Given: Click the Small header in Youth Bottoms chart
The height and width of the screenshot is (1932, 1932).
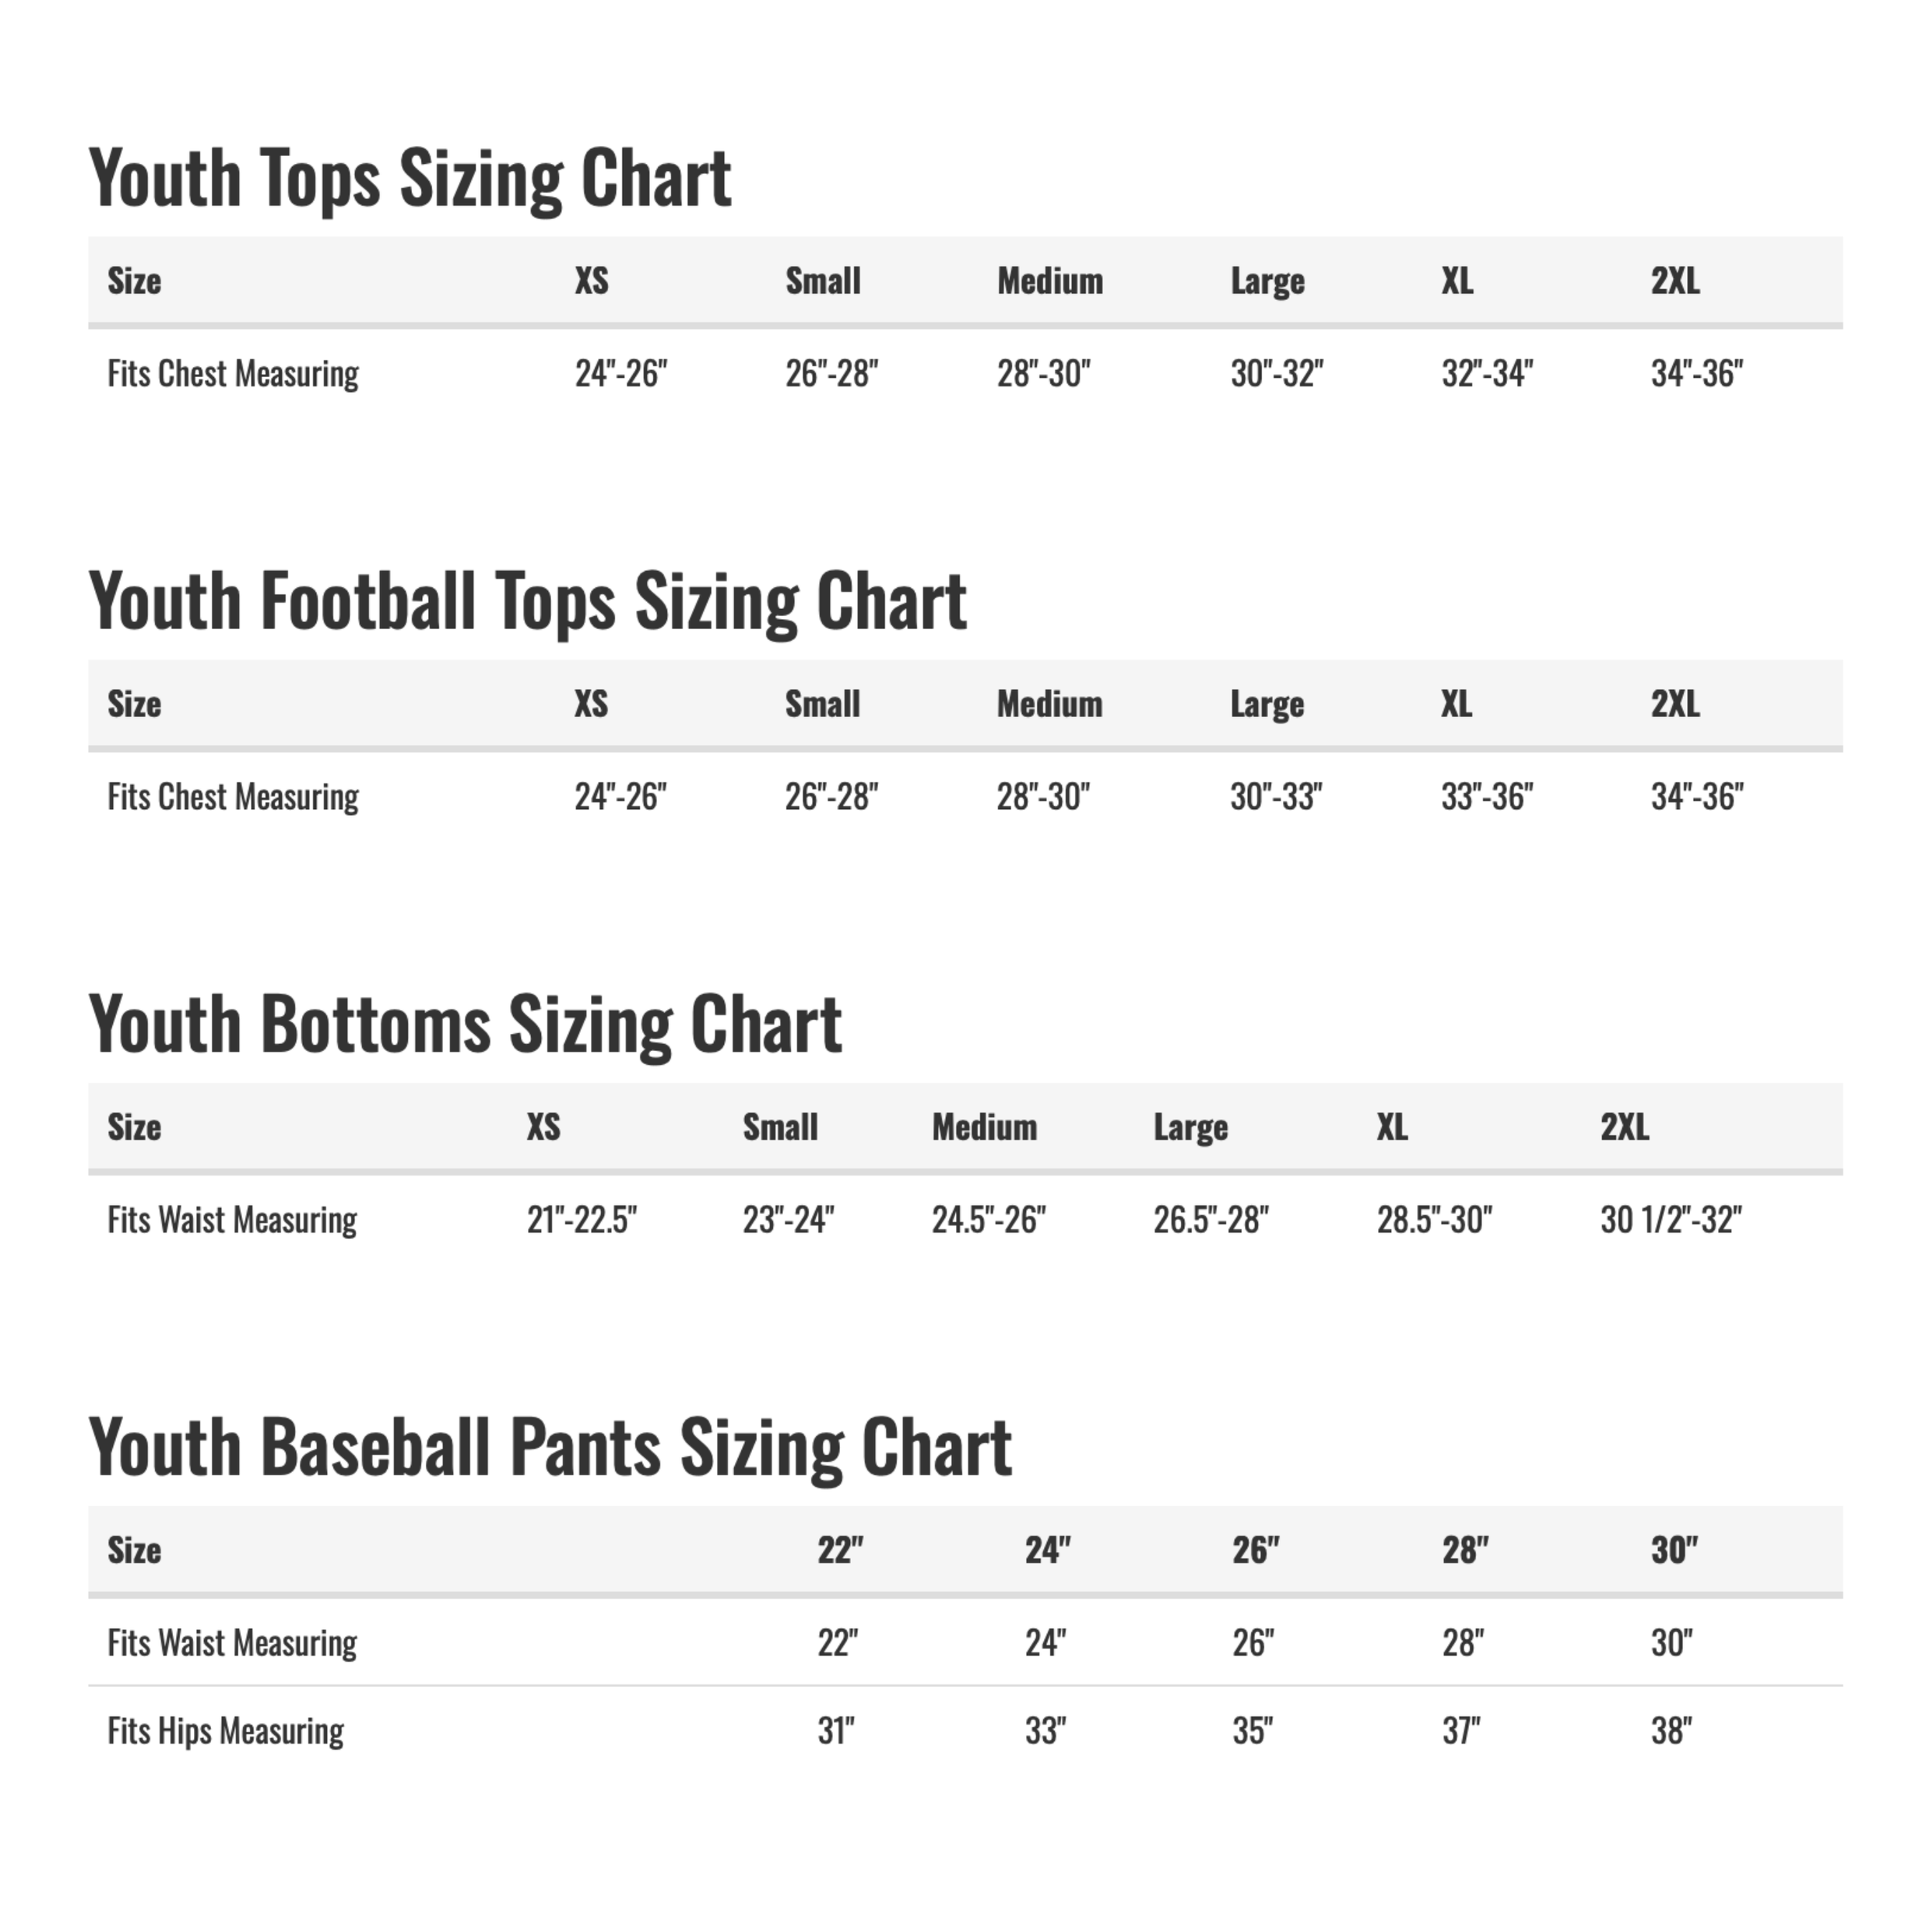Looking at the screenshot, I should (x=779, y=1127).
